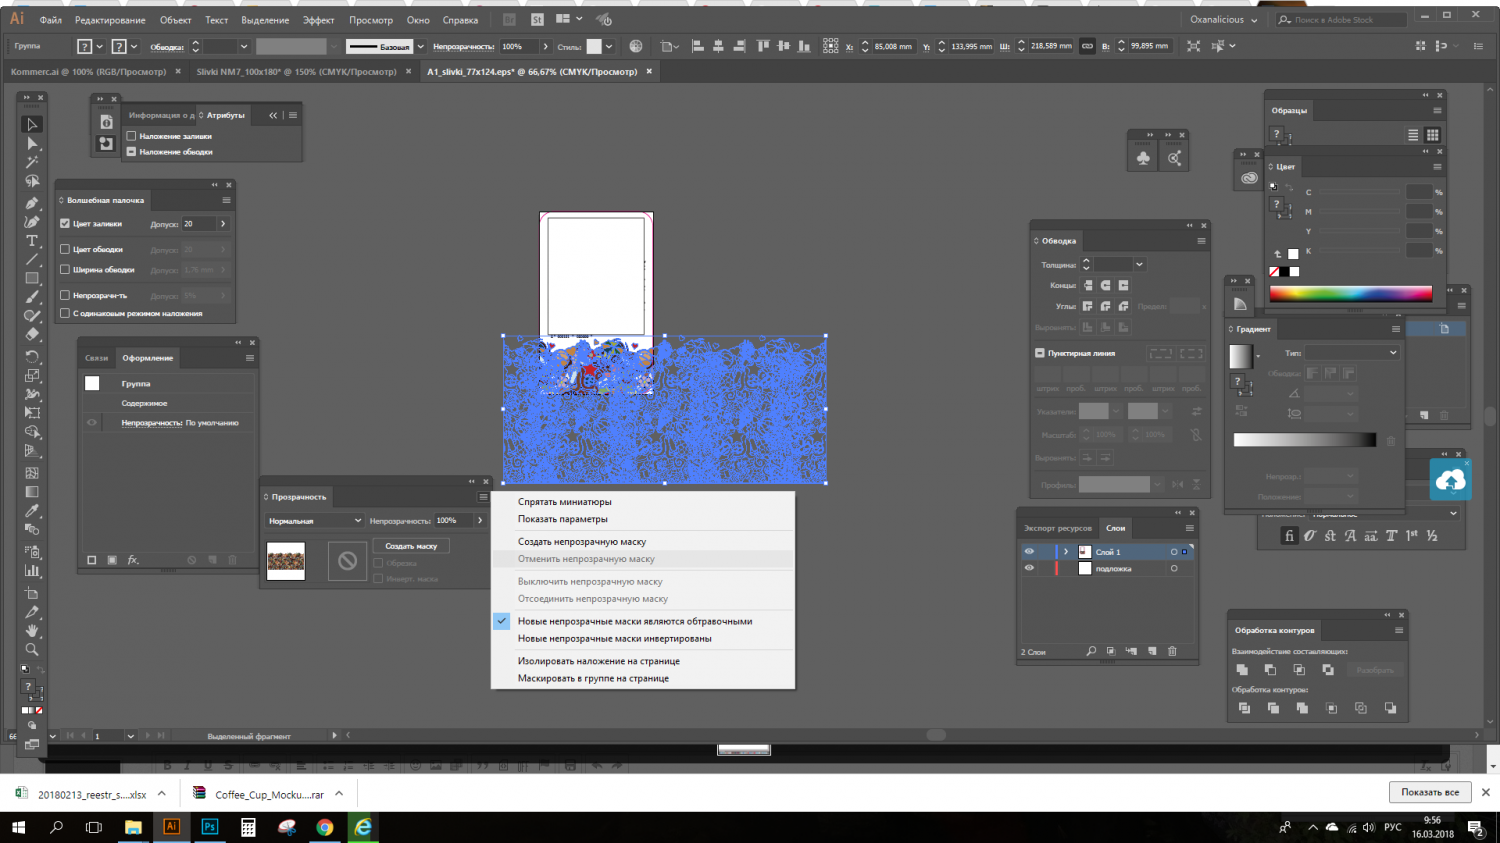Add new effect via fx button
The width and height of the screenshot is (1500, 843).
(133, 560)
